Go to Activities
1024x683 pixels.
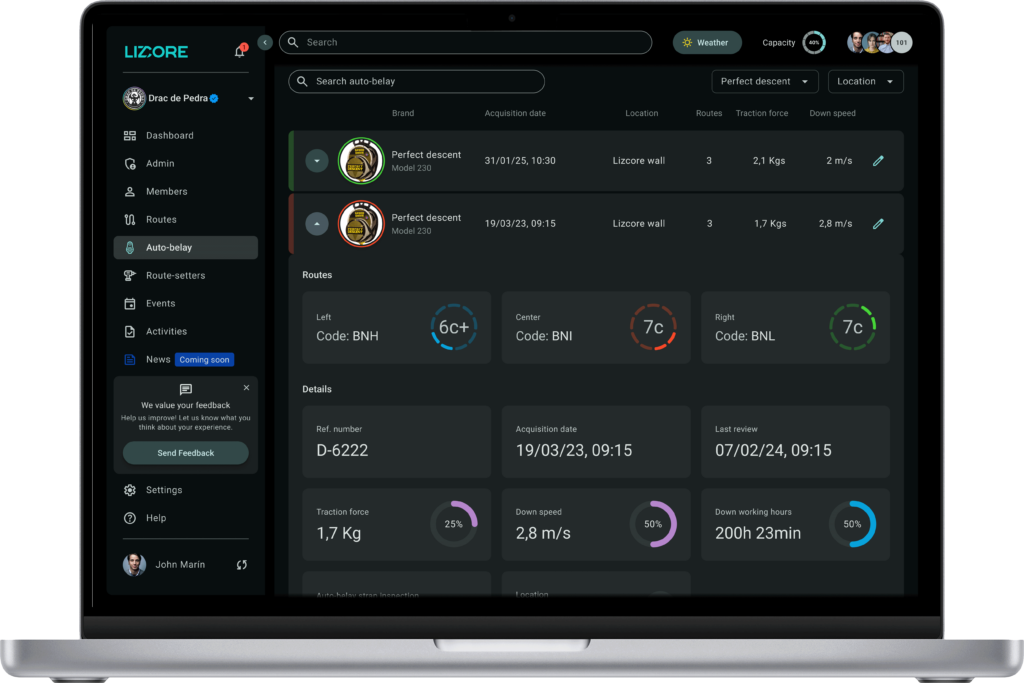coord(185,332)
